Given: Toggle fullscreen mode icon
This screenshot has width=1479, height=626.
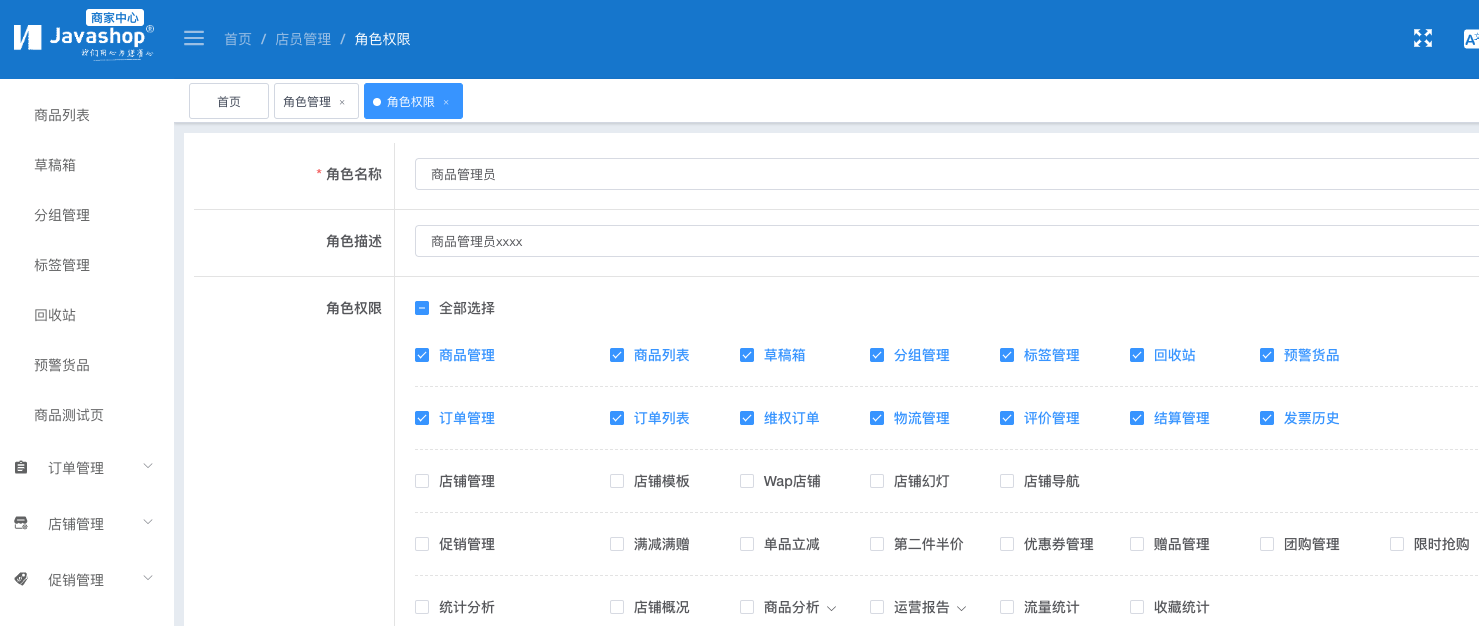Looking at the screenshot, I should [1422, 38].
